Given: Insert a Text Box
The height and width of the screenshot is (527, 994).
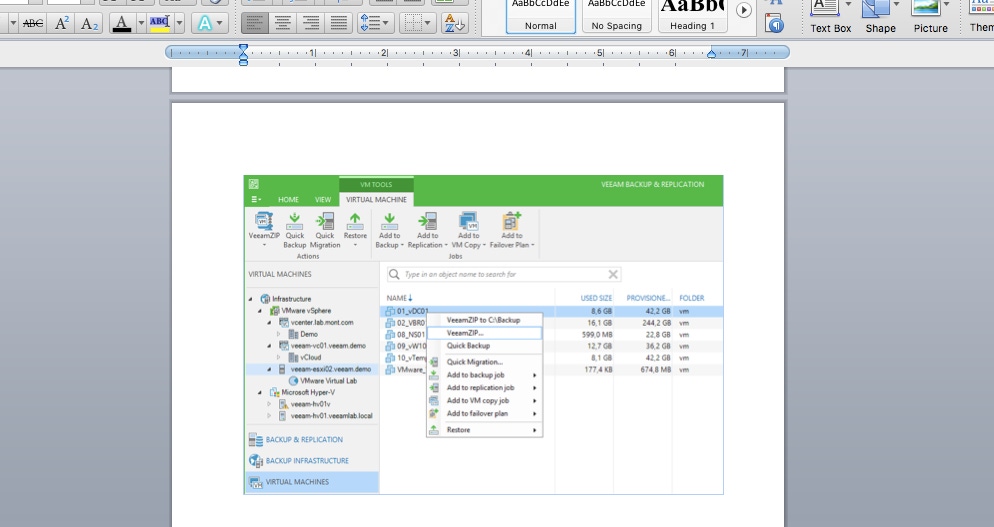Looking at the screenshot, I should point(830,17).
